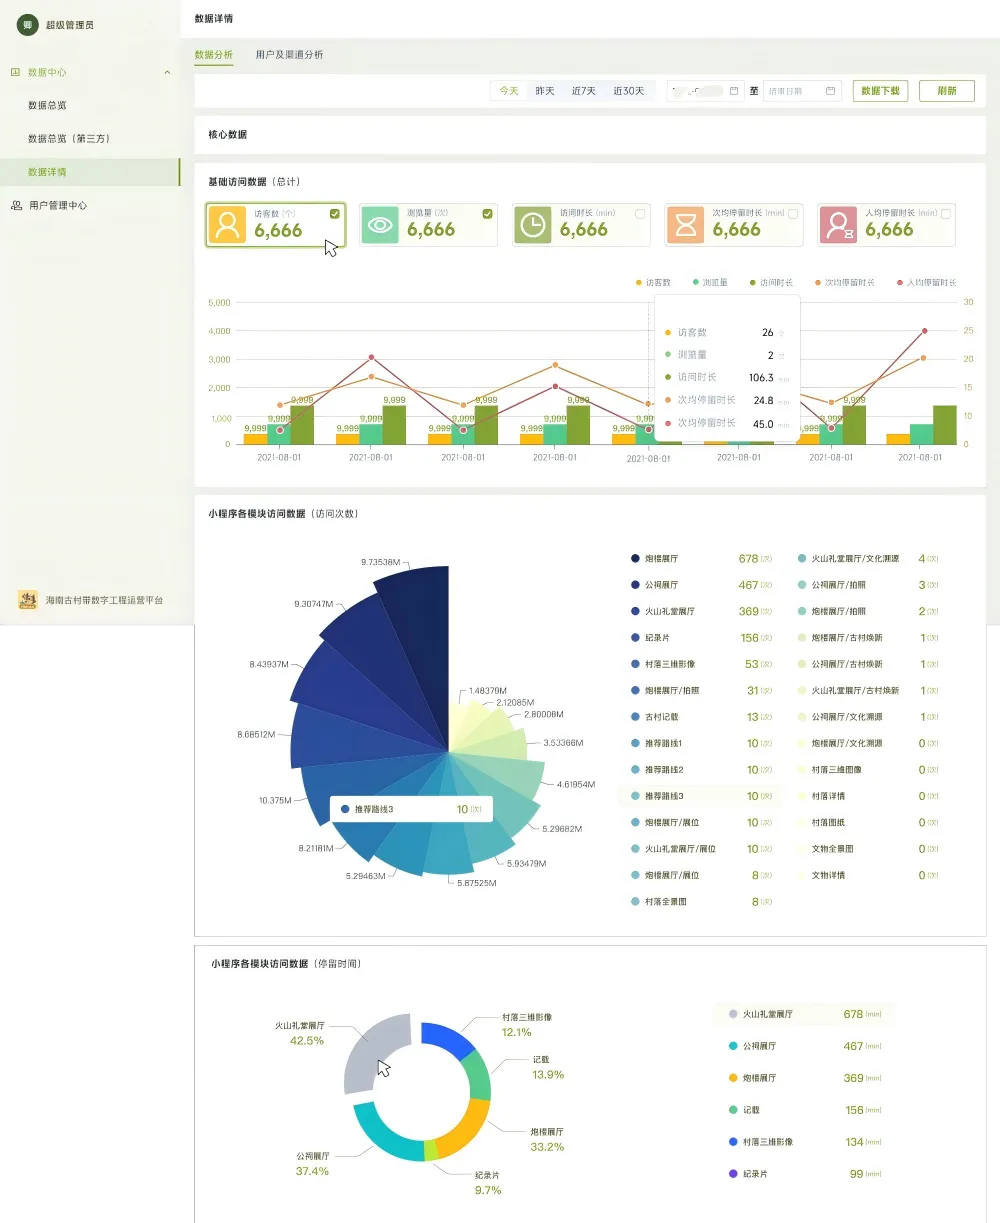1000x1223 pixels.
Task: Click the 超级管理员 avatar icon
Action: tap(28, 24)
